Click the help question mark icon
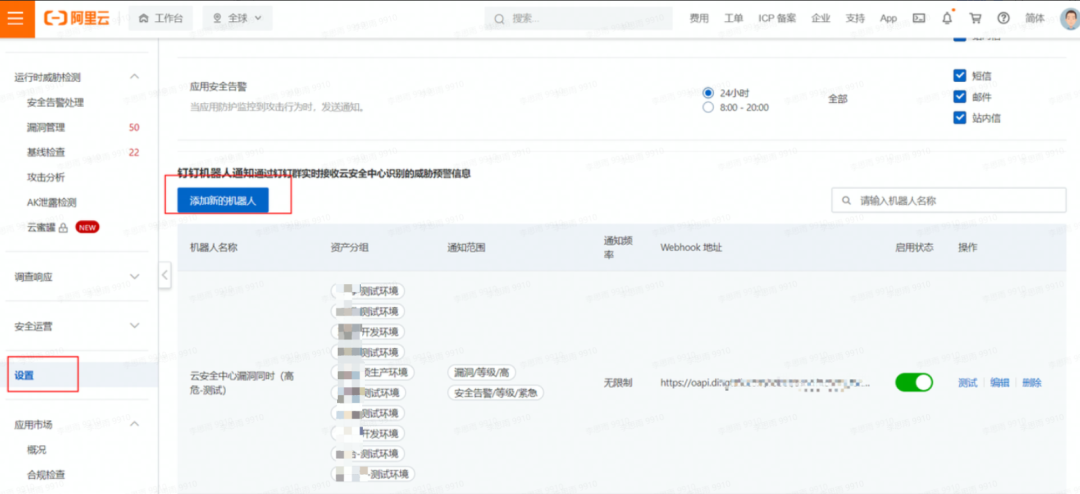The image size is (1080, 494). point(1003,18)
